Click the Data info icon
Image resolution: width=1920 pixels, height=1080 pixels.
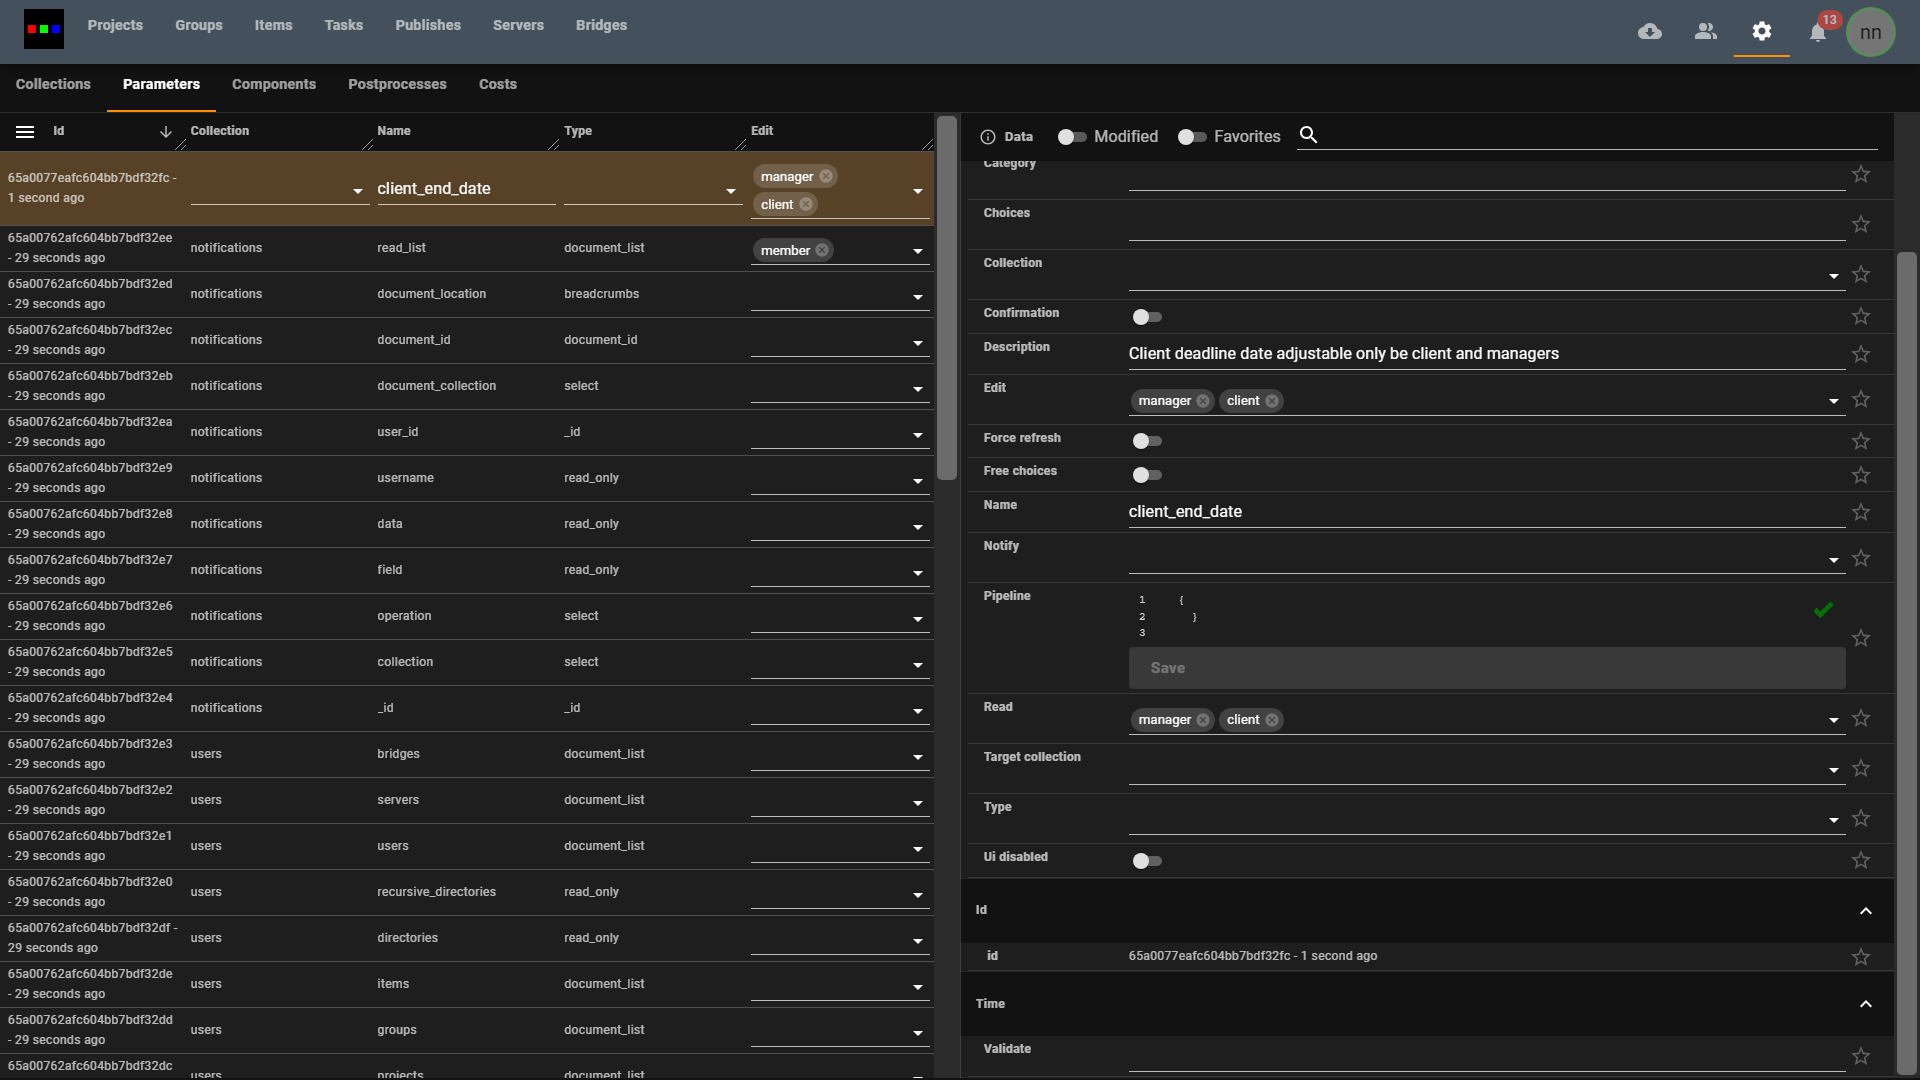pos(988,137)
